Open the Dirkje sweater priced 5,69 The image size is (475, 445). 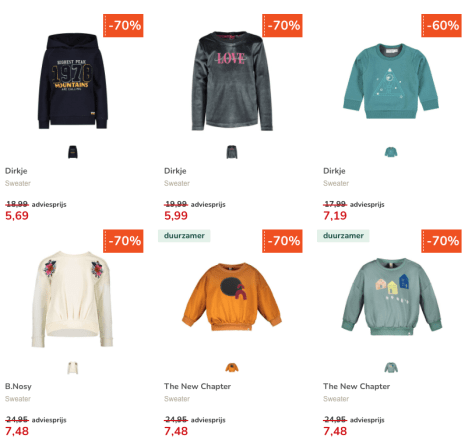(x=16, y=171)
